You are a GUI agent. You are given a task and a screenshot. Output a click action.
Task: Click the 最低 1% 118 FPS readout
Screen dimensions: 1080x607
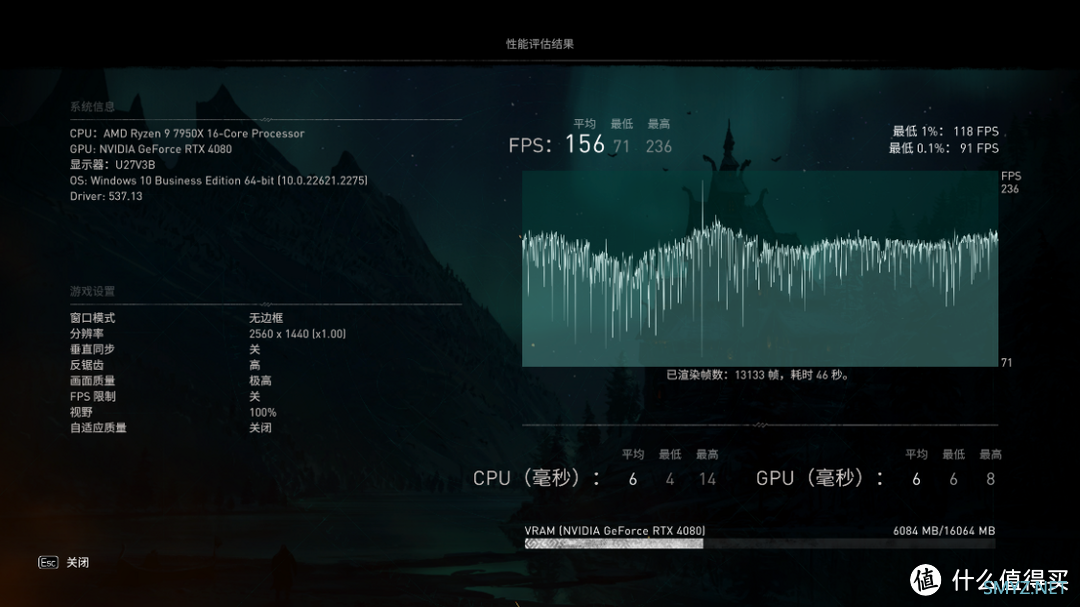pyautogui.click(x=945, y=131)
